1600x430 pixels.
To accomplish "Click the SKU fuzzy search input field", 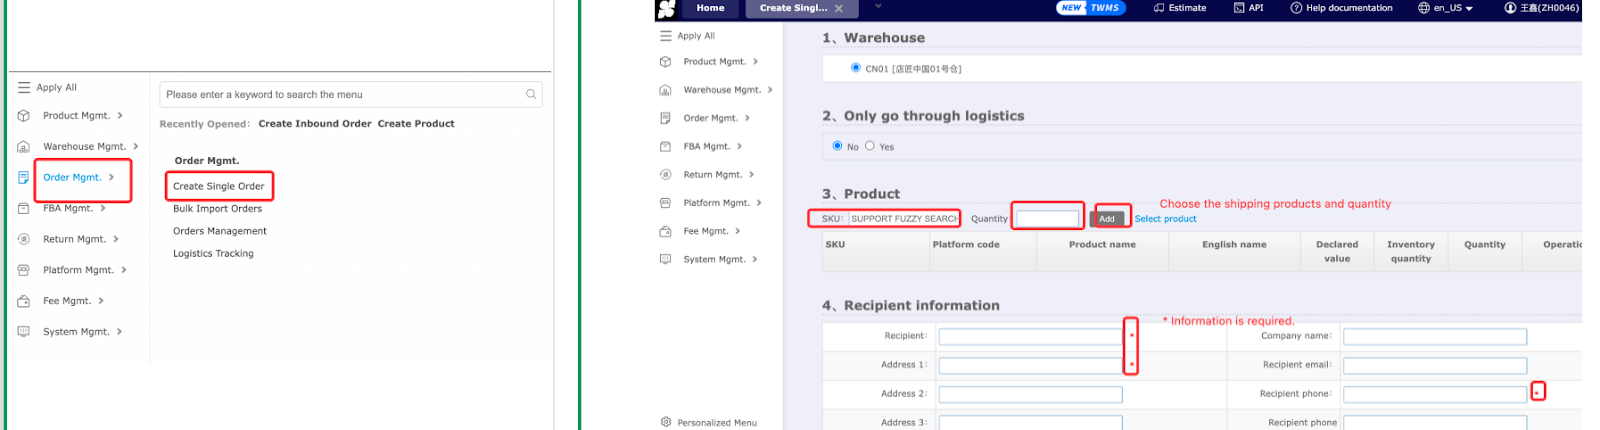I will [904, 219].
